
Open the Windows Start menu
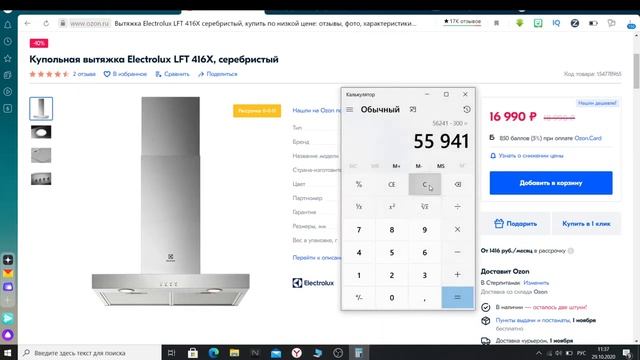pyautogui.click(x=8, y=353)
